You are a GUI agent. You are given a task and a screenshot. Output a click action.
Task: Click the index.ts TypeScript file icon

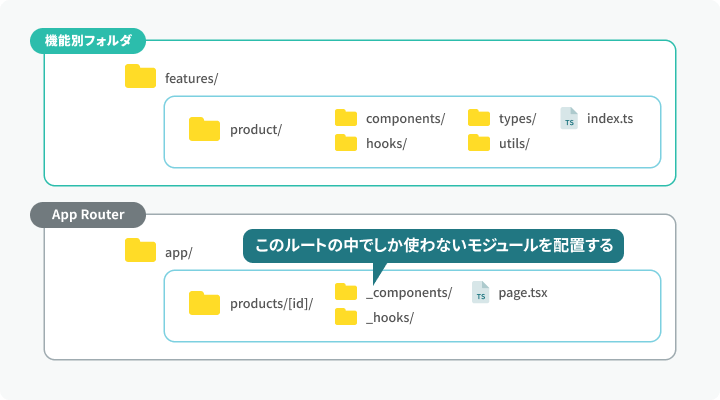pos(569,118)
